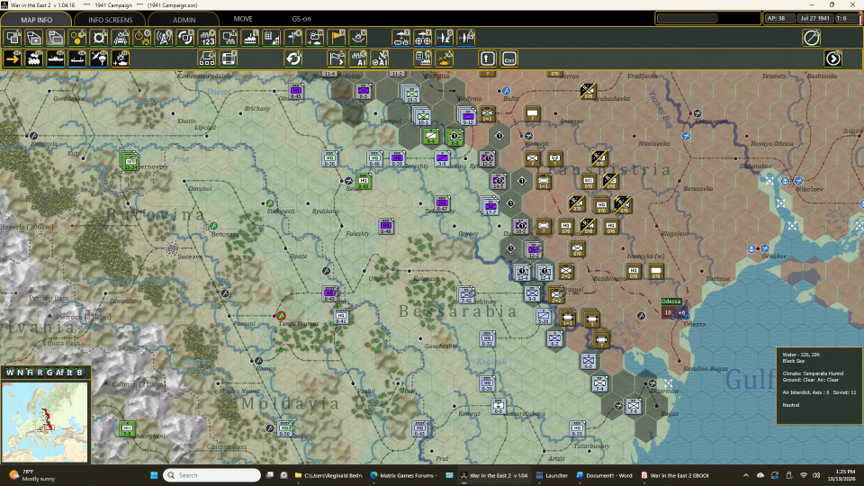Click the circular refresh undo button
This screenshot has width=864, height=486.
pyautogui.click(x=294, y=58)
